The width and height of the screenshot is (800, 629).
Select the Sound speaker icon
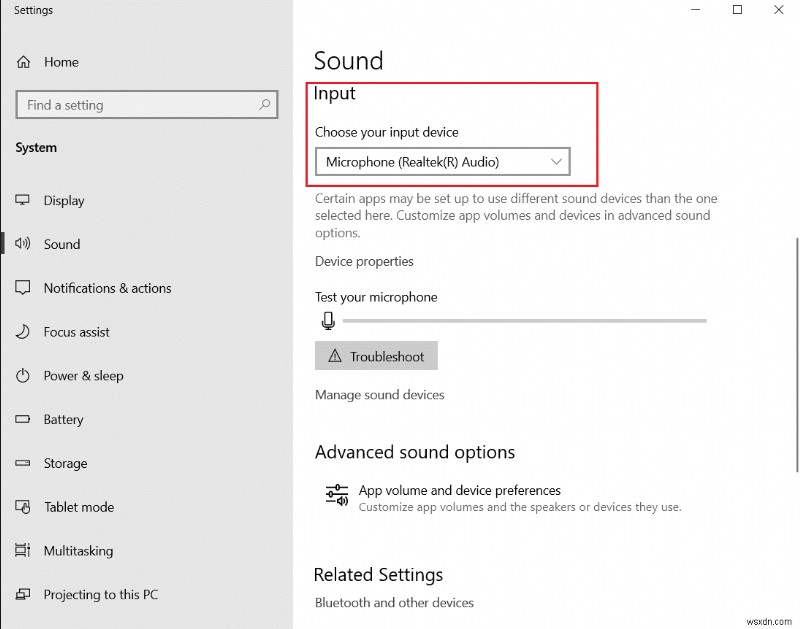22,244
